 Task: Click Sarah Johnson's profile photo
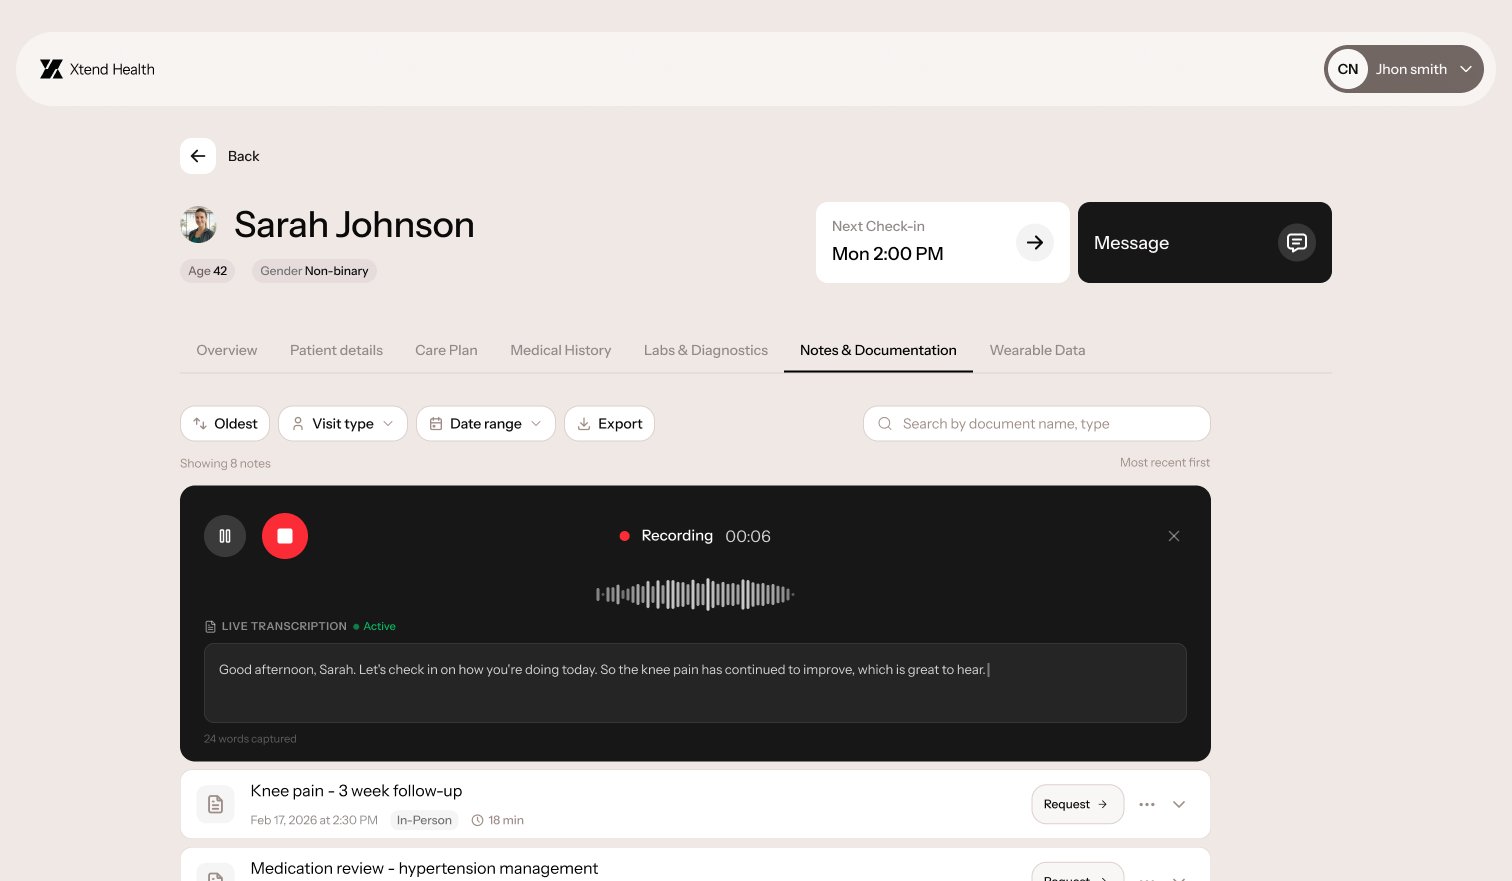click(x=198, y=225)
